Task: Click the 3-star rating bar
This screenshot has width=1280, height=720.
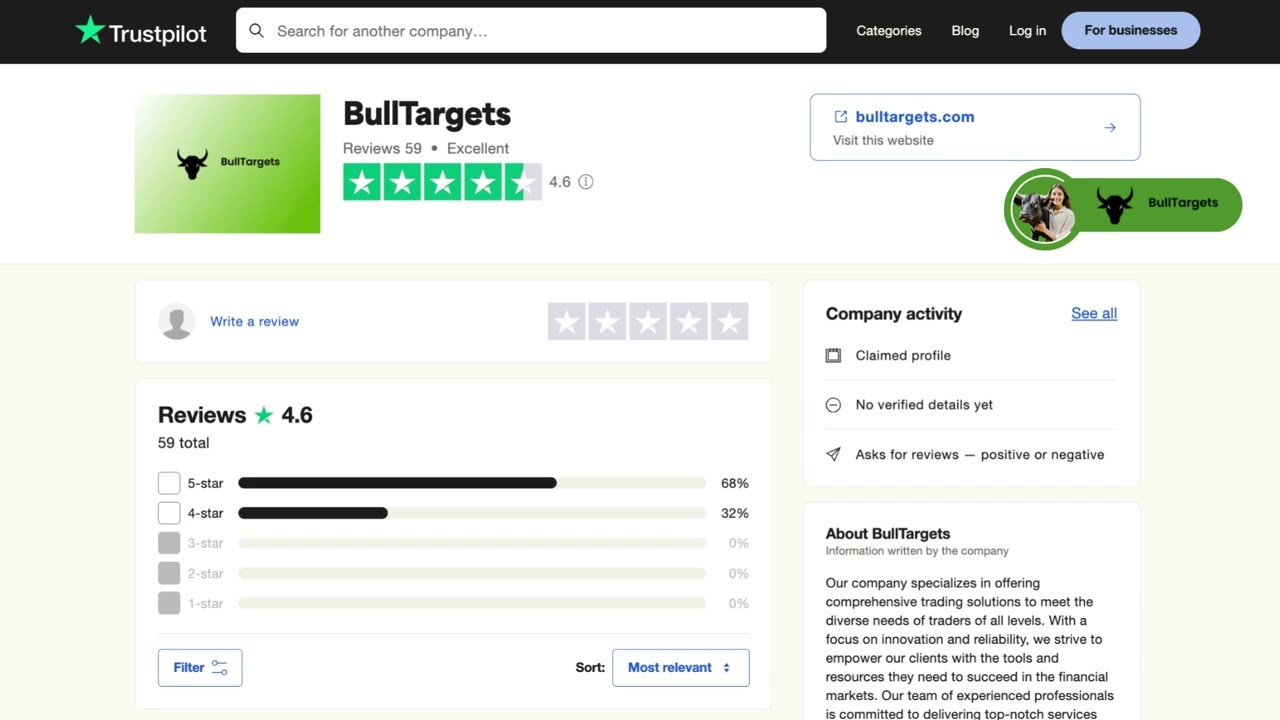Action: tap(472, 543)
